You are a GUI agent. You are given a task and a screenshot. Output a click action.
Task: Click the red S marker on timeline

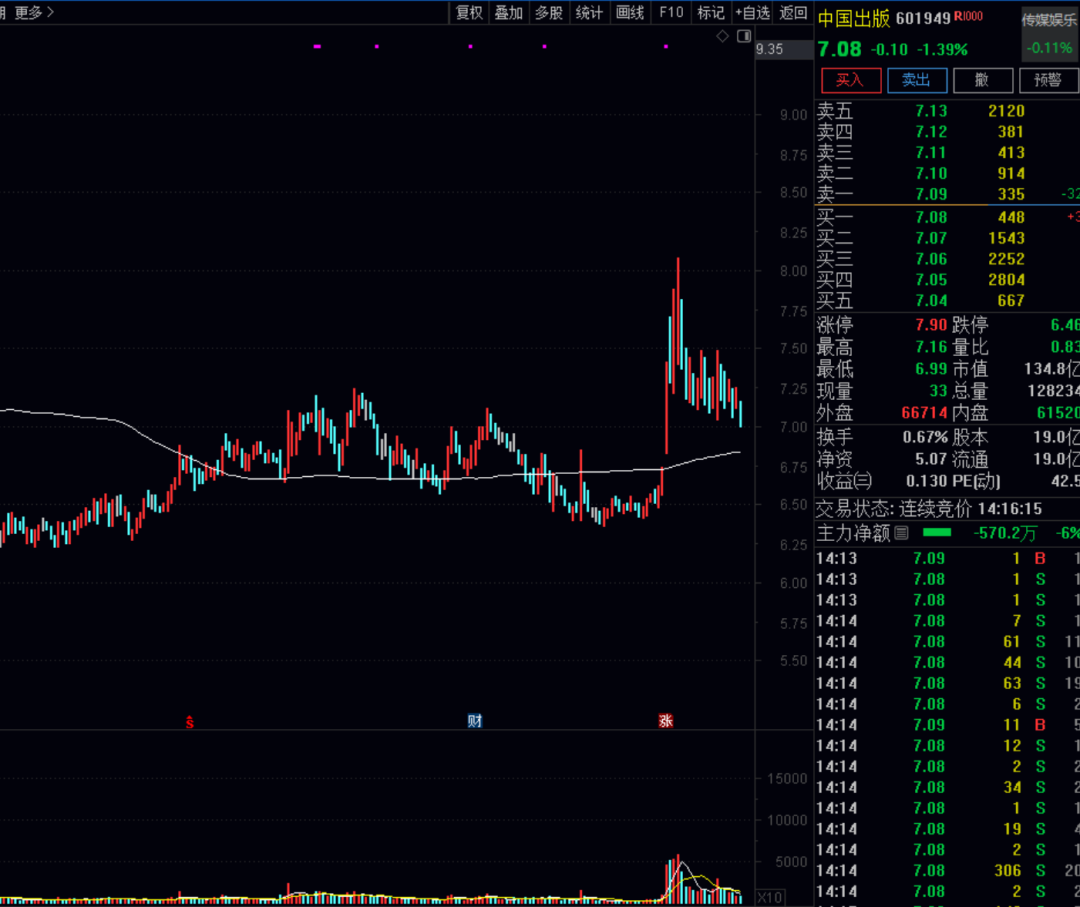tap(188, 720)
